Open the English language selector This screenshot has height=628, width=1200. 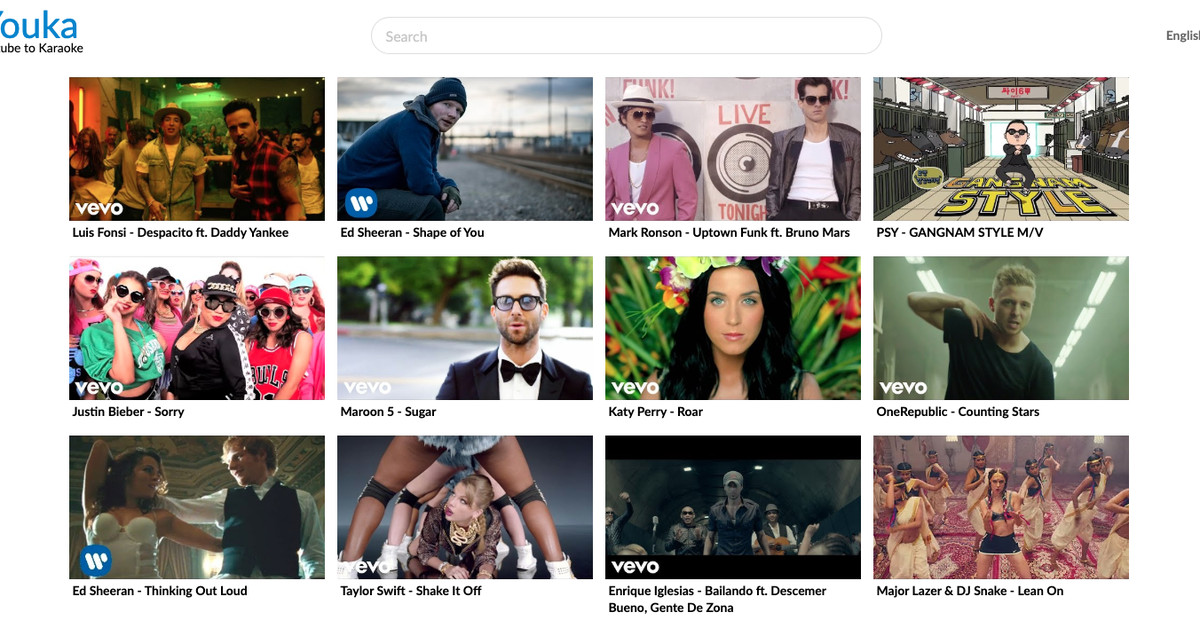click(1183, 36)
